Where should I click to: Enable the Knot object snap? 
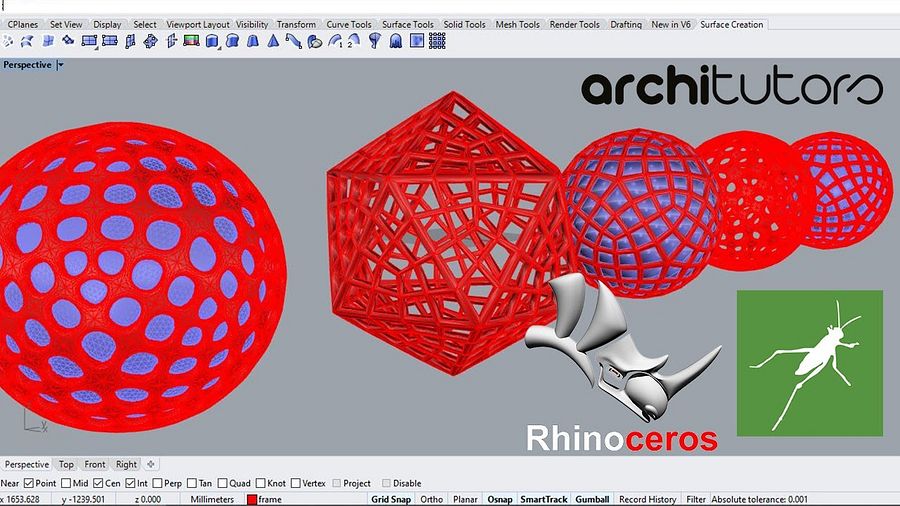(x=261, y=483)
